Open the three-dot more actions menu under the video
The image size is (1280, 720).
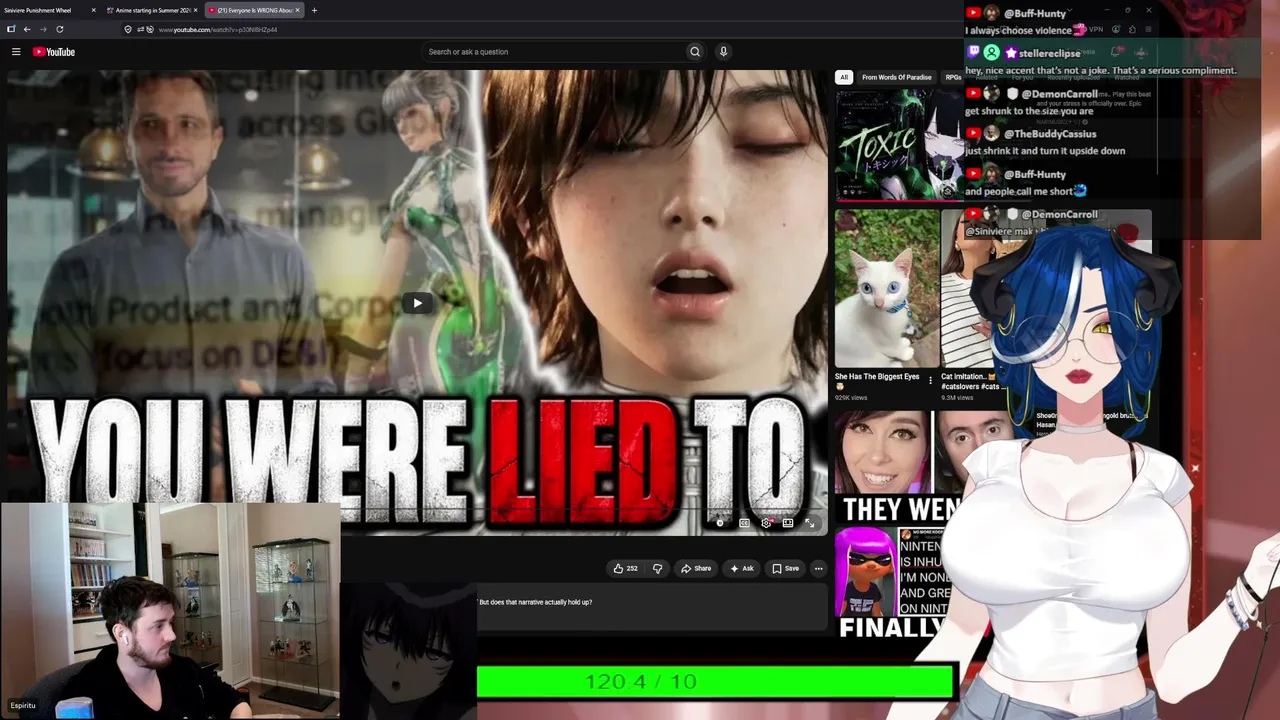click(x=818, y=569)
